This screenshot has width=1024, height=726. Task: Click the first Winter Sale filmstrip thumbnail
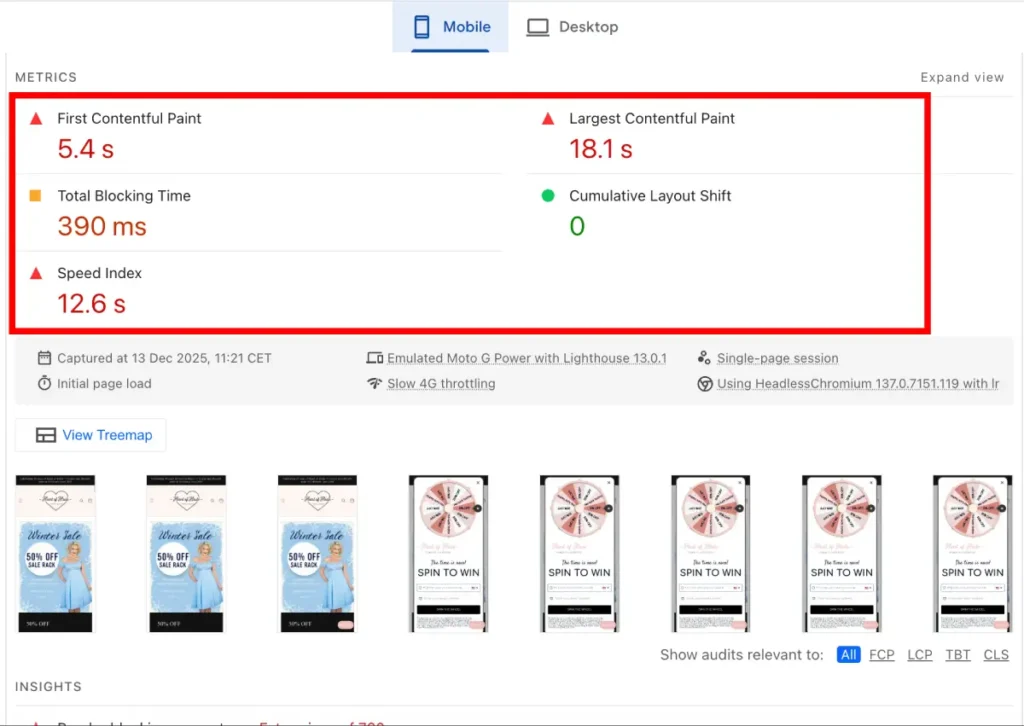point(56,553)
